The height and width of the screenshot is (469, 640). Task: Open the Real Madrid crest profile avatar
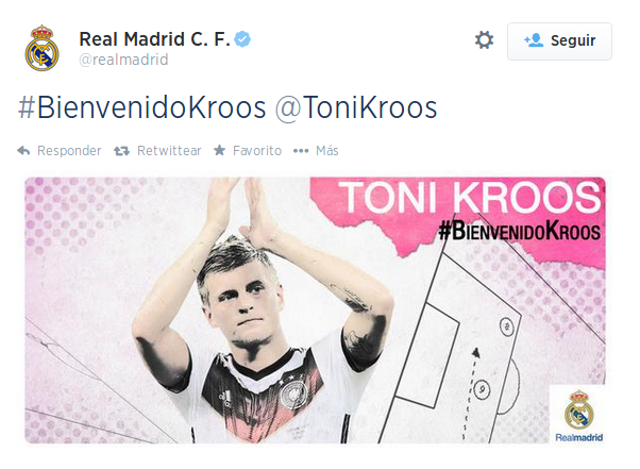coord(42,48)
